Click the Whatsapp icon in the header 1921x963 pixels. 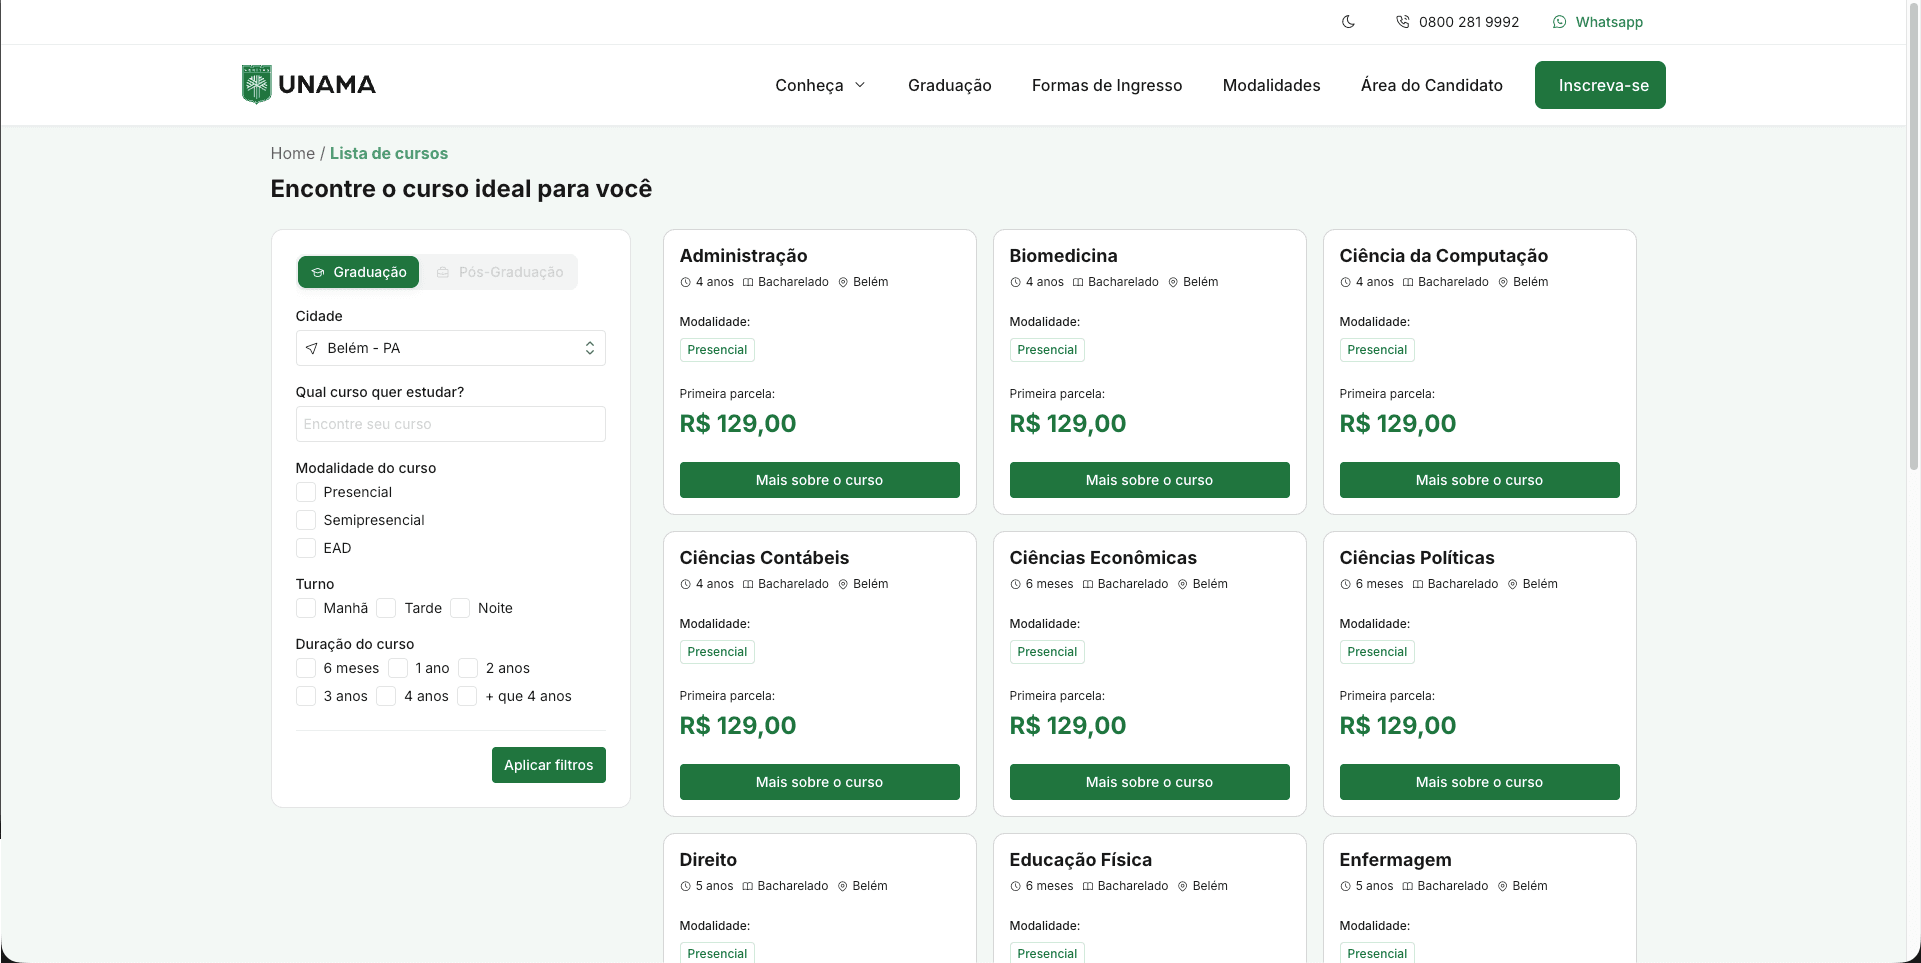tap(1559, 21)
